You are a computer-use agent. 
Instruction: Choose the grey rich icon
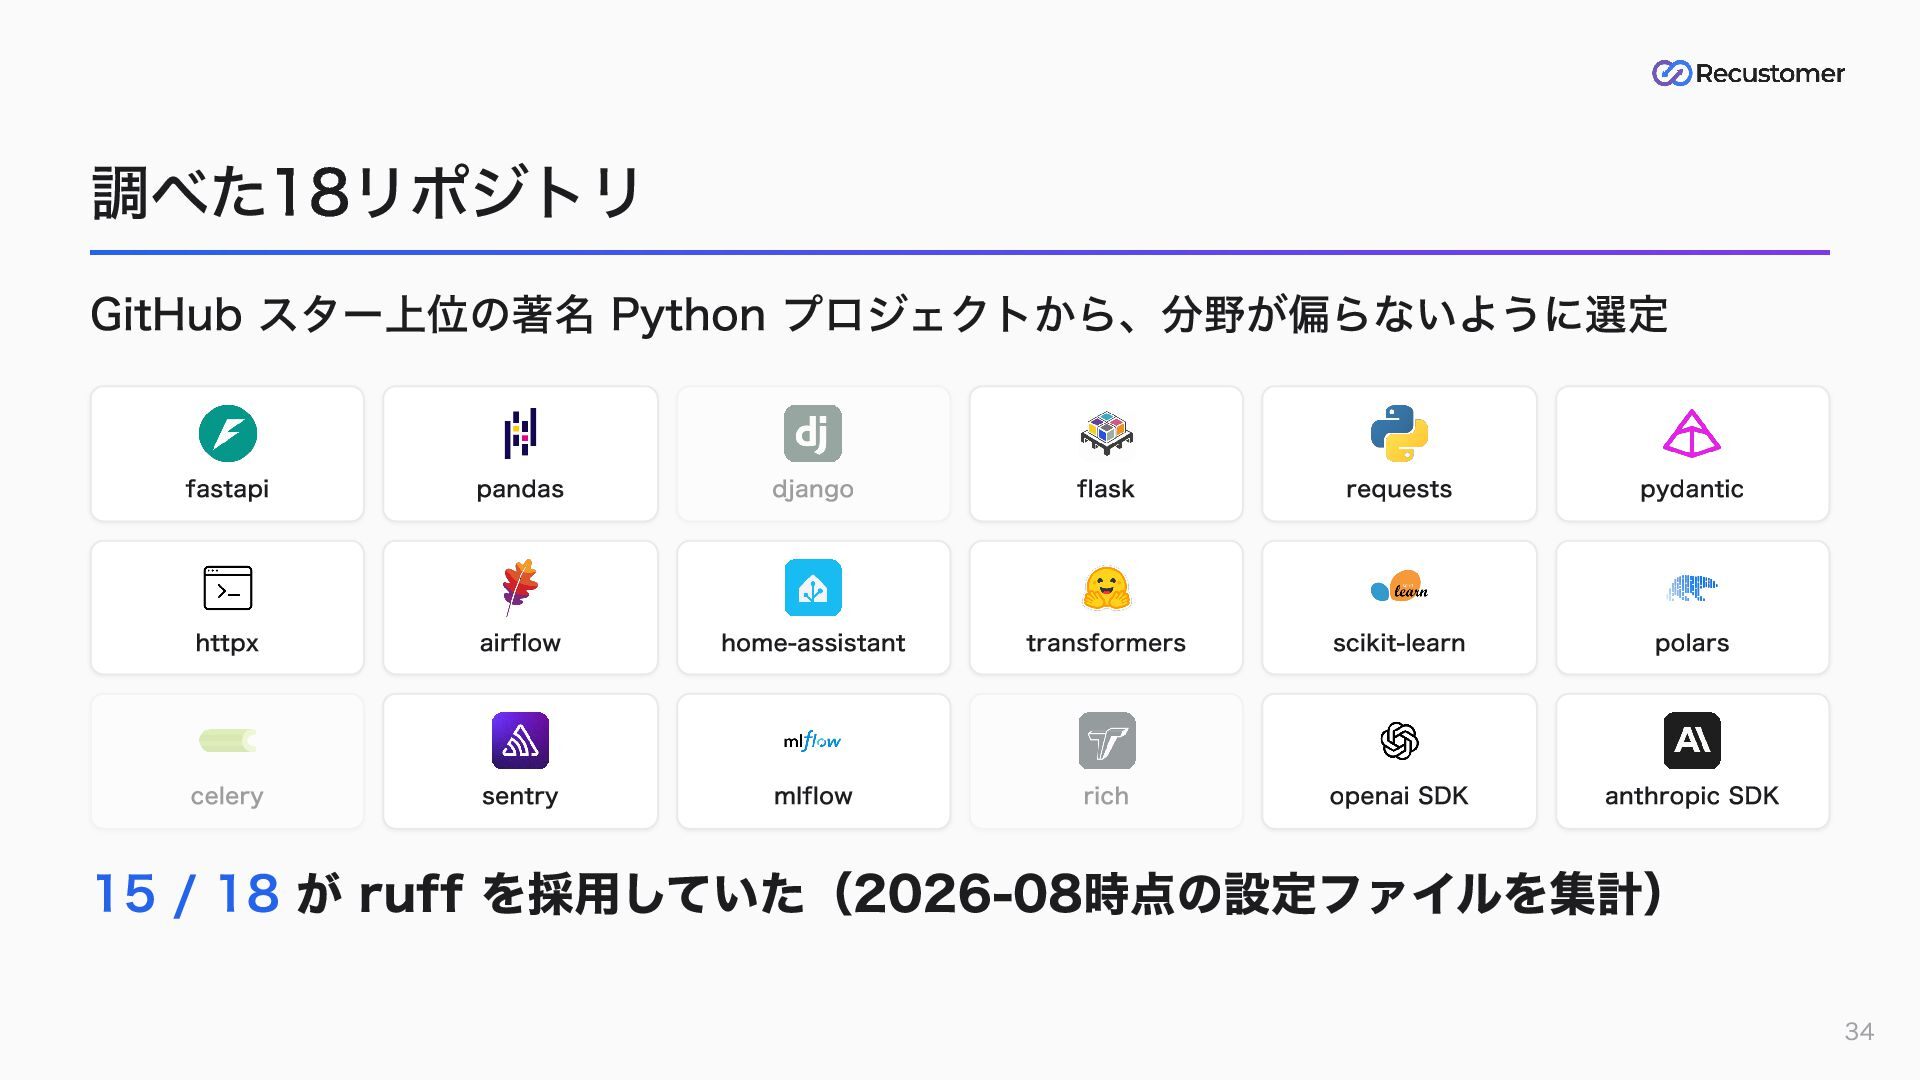click(1106, 741)
